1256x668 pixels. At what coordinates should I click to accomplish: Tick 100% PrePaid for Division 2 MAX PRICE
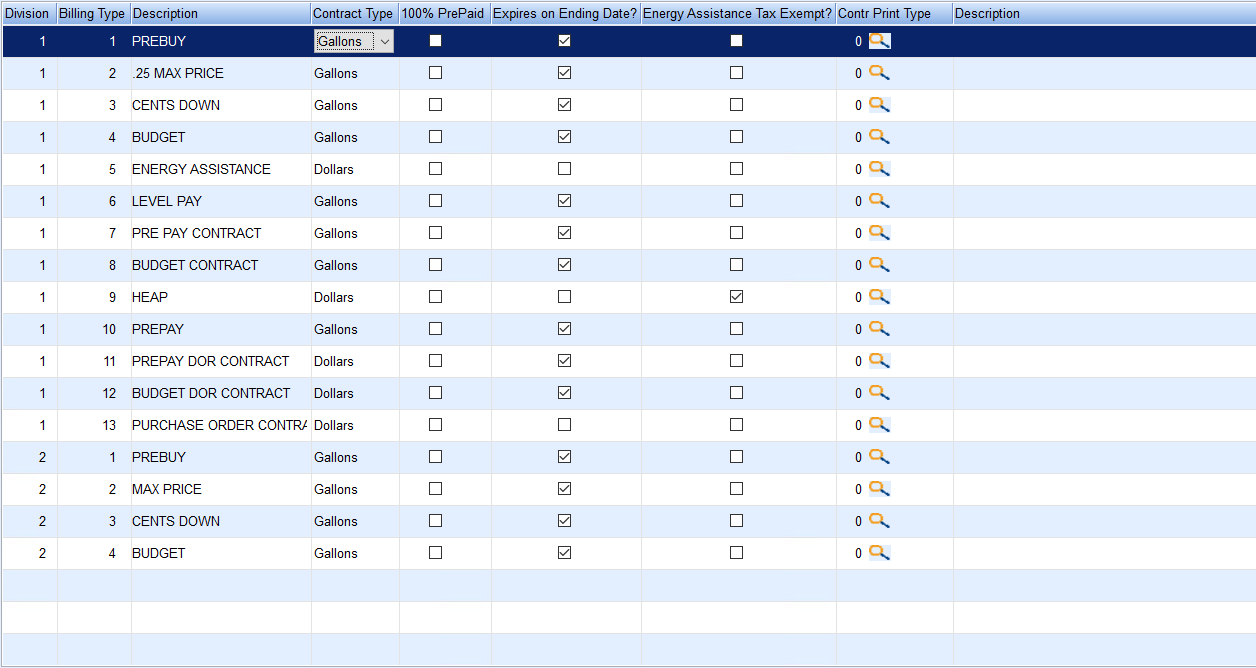[435, 489]
